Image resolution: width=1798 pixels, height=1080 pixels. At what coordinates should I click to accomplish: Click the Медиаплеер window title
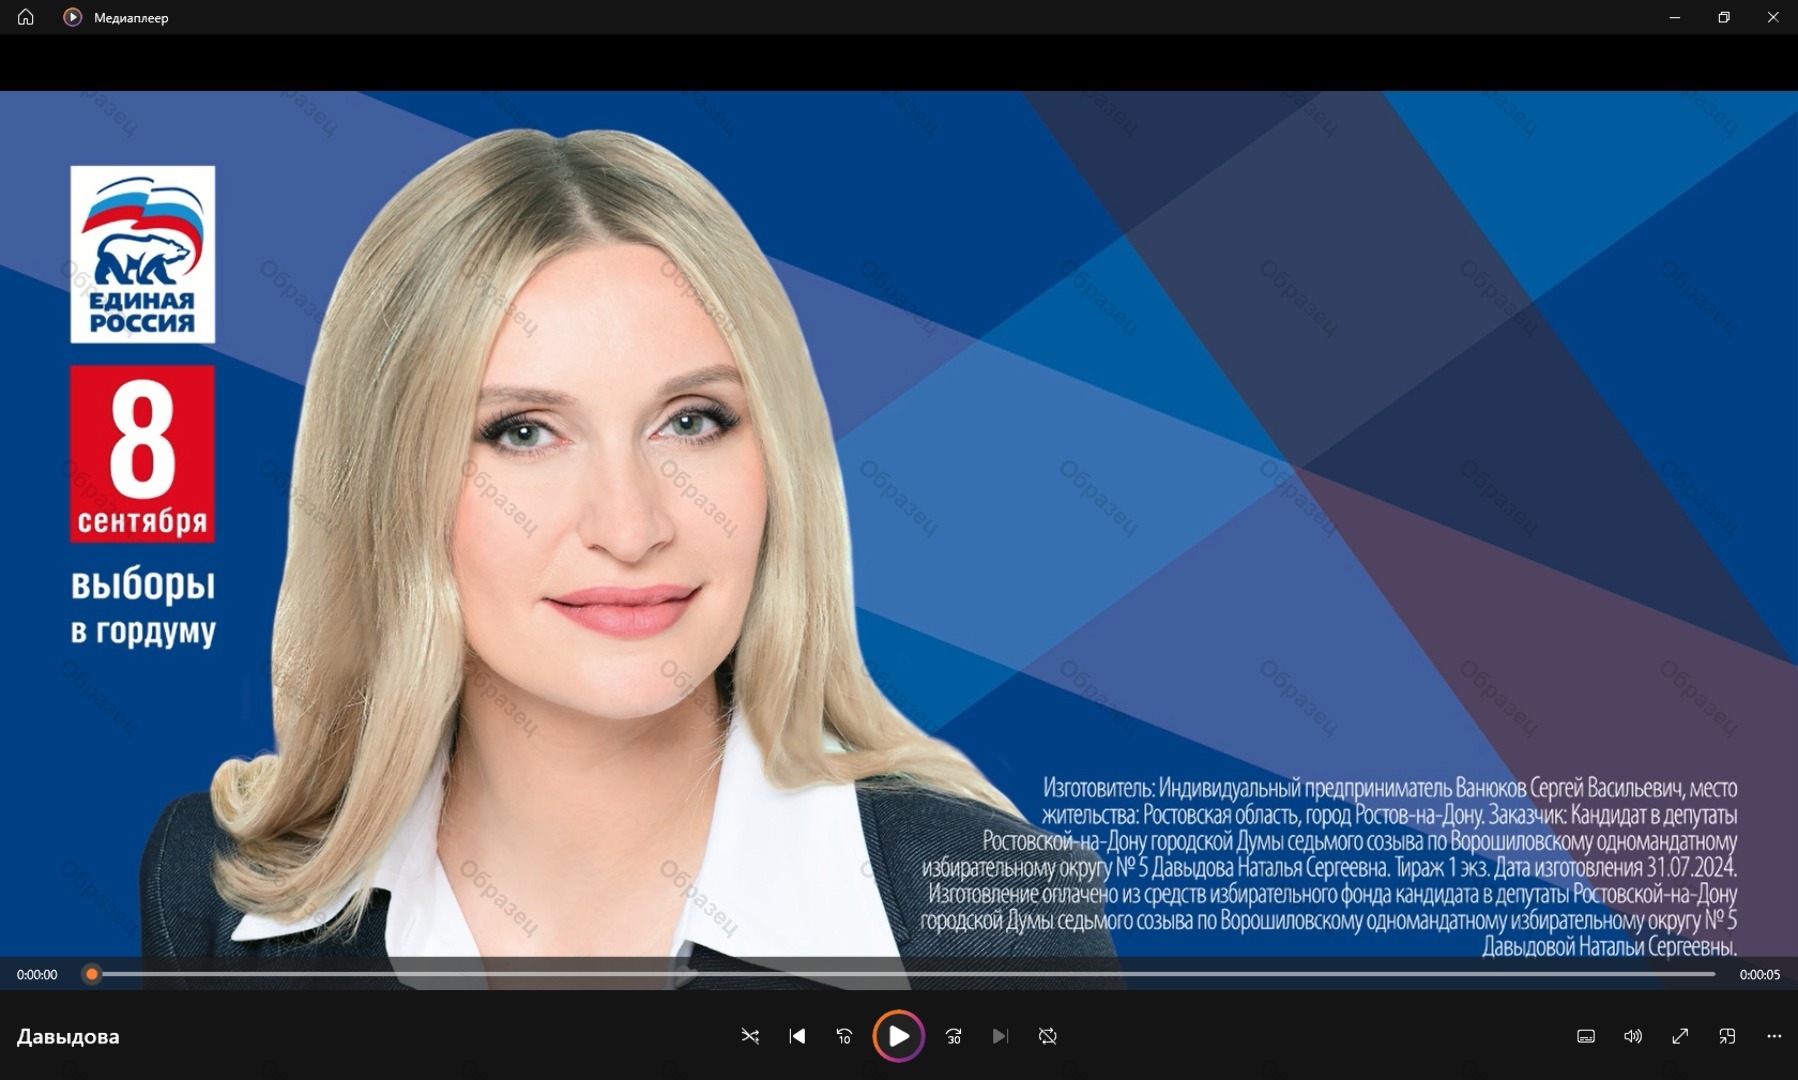pos(131,18)
